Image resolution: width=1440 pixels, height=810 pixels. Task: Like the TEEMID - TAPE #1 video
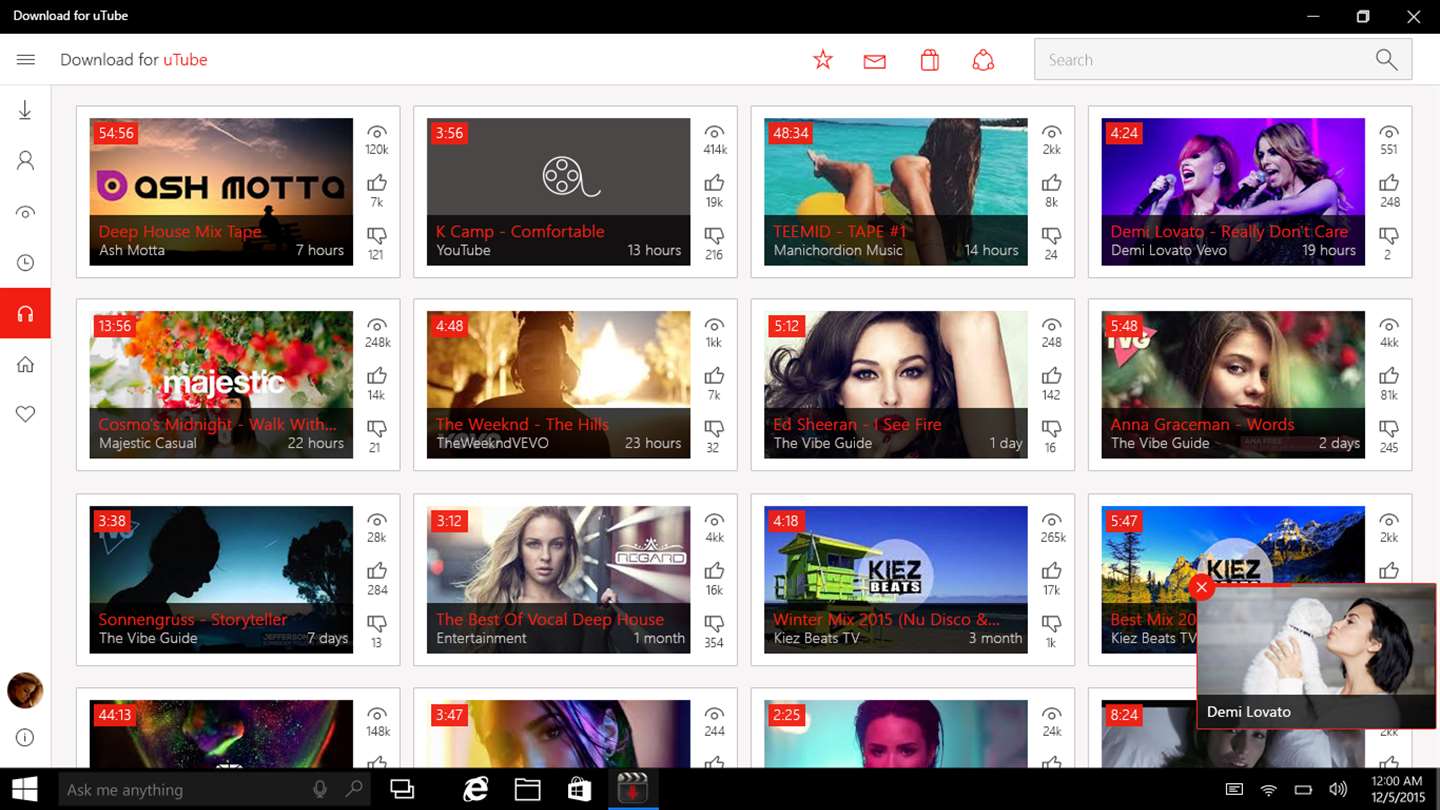coord(1051,183)
